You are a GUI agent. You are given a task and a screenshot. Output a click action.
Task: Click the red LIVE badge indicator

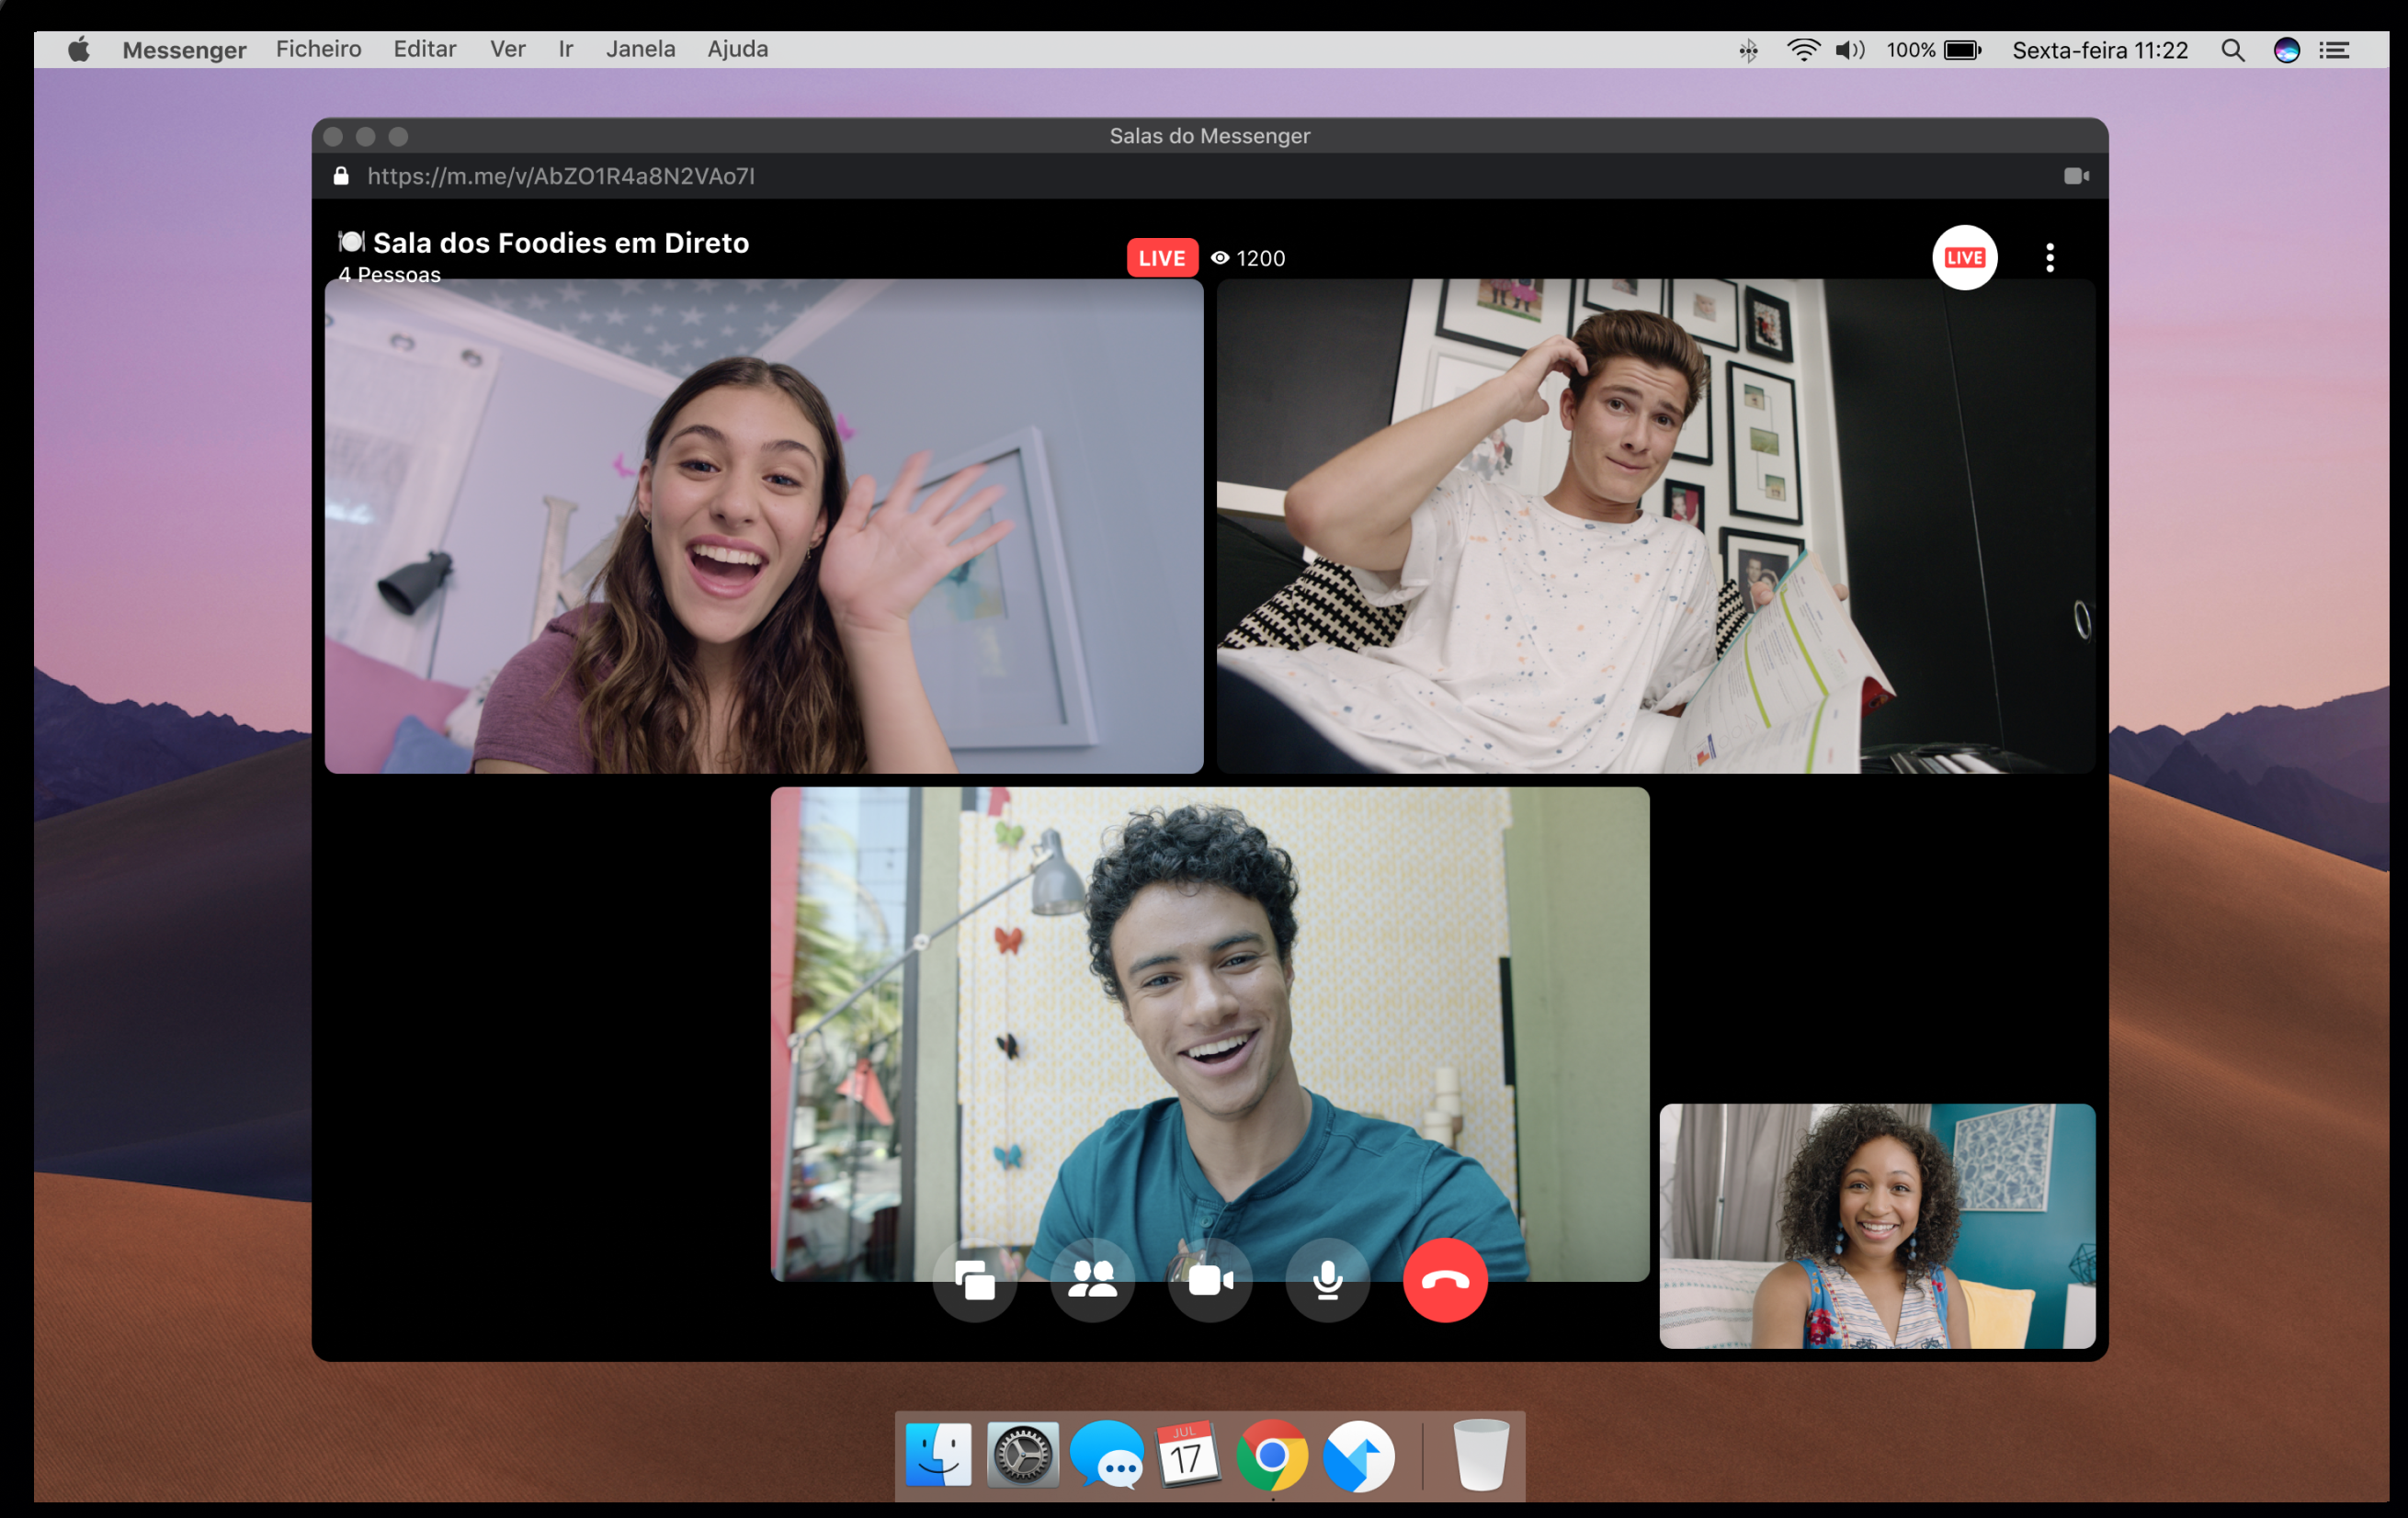tap(1161, 258)
